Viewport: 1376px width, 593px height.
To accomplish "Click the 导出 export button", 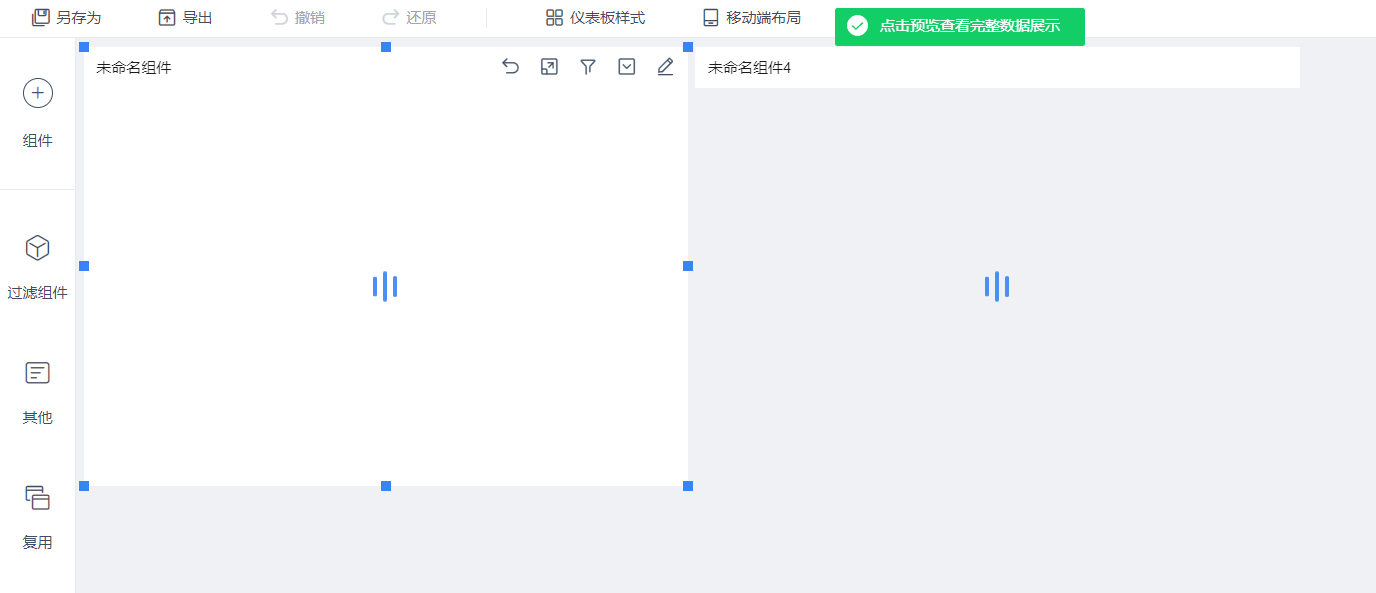I will [x=185, y=18].
